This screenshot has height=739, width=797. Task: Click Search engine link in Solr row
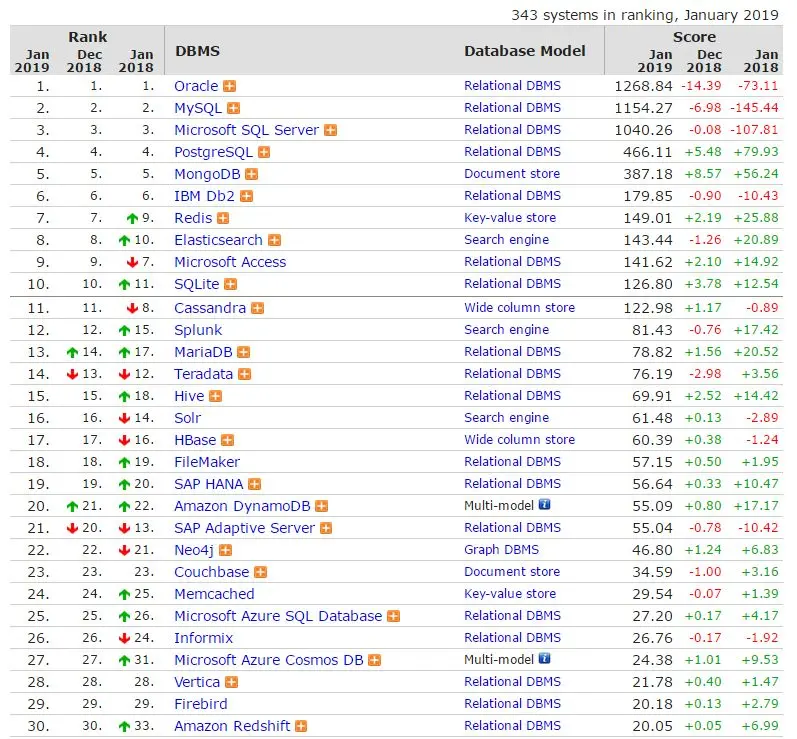coord(506,418)
